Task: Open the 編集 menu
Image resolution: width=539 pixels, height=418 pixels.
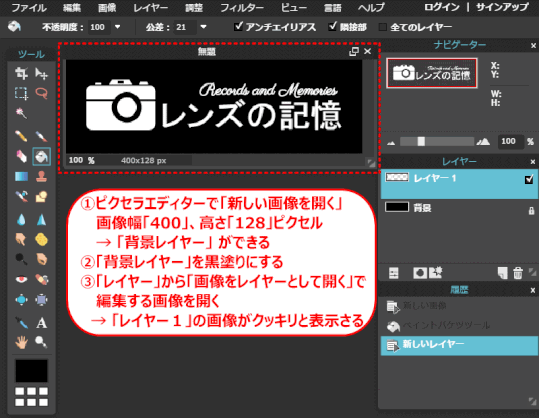Action: pos(72,8)
